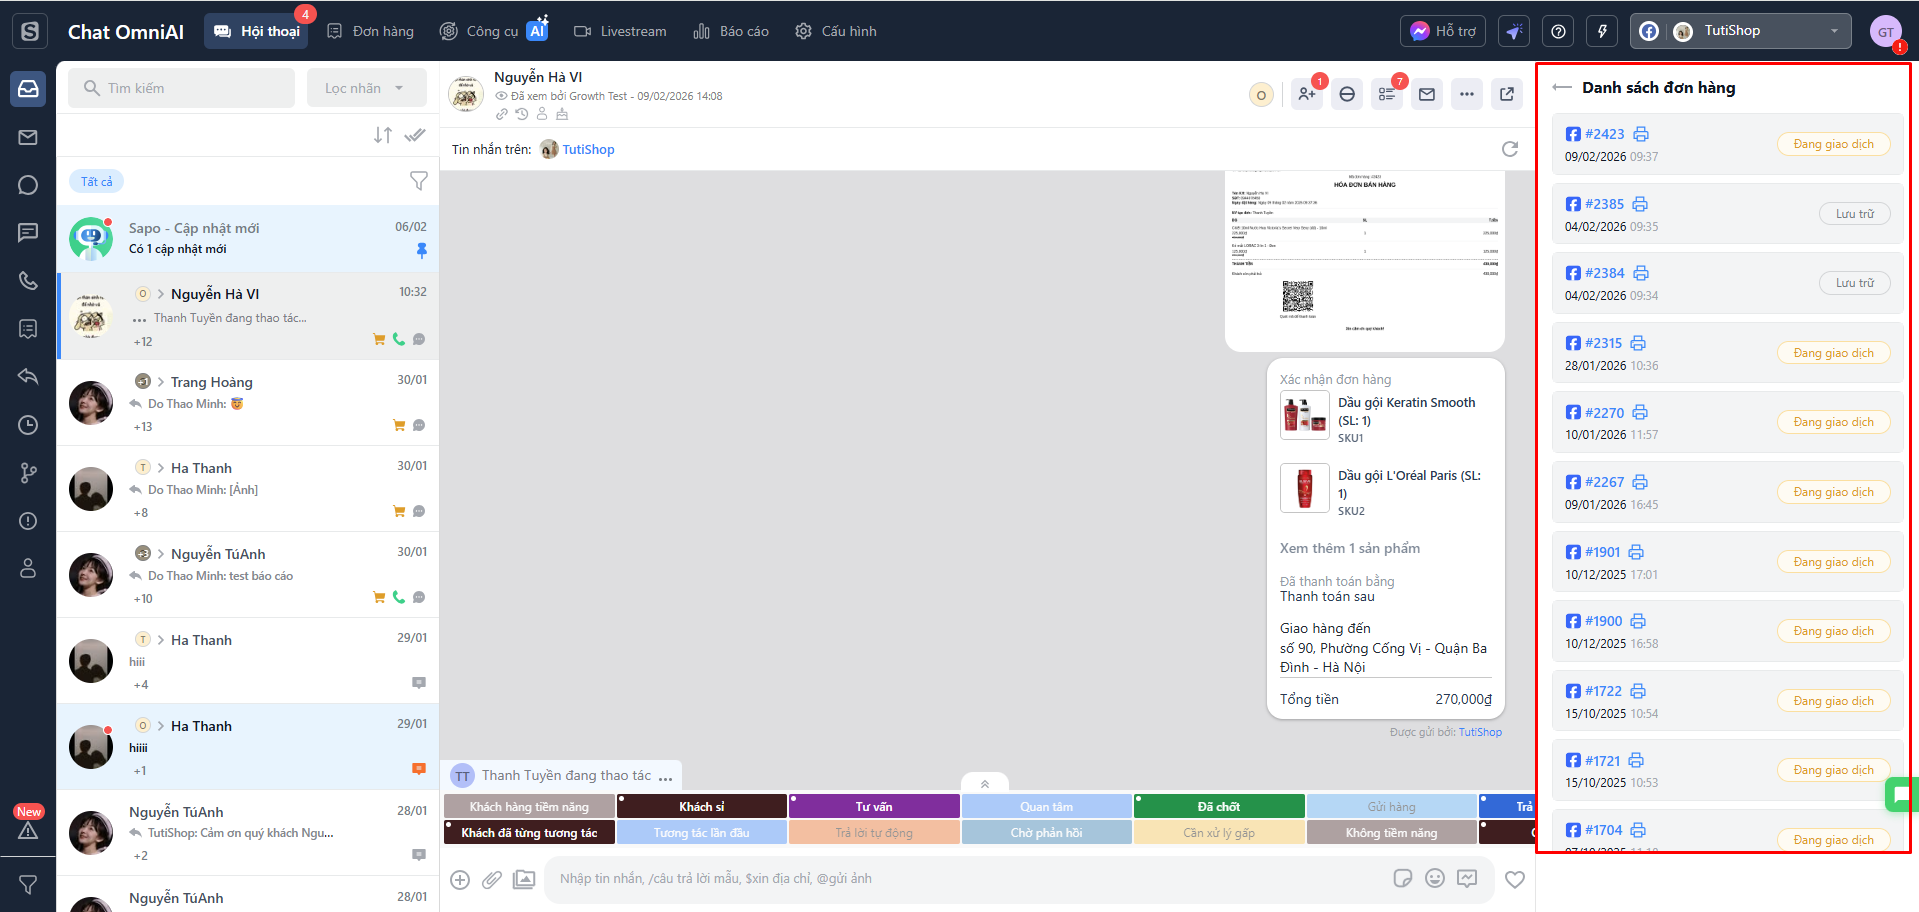Viewport: 1919px width, 912px height.
Task: Open the branch workflow icon in left sidebar
Action: (x=28, y=473)
